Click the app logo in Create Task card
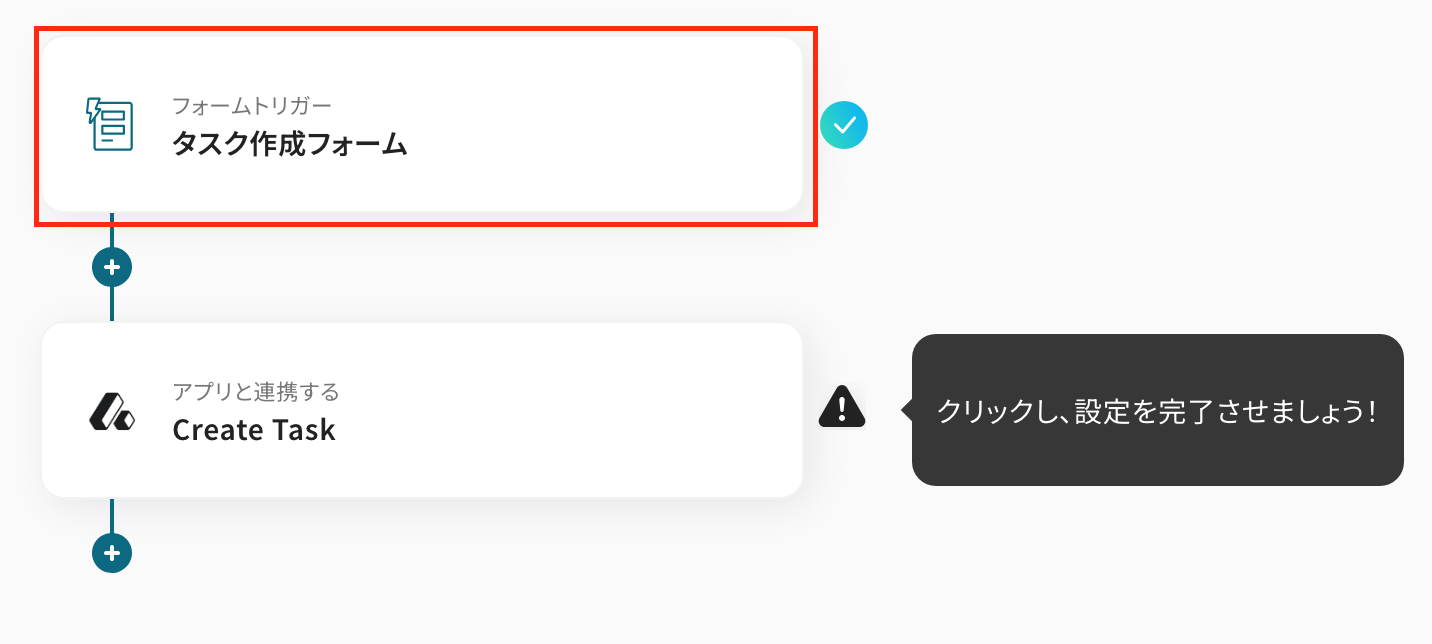 point(111,410)
